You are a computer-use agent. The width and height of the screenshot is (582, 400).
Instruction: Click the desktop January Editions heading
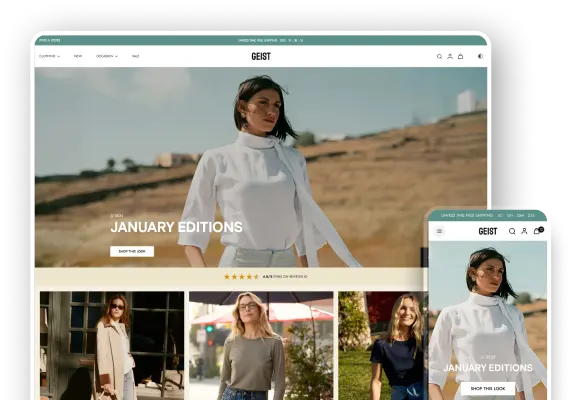(x=176, y=227)
